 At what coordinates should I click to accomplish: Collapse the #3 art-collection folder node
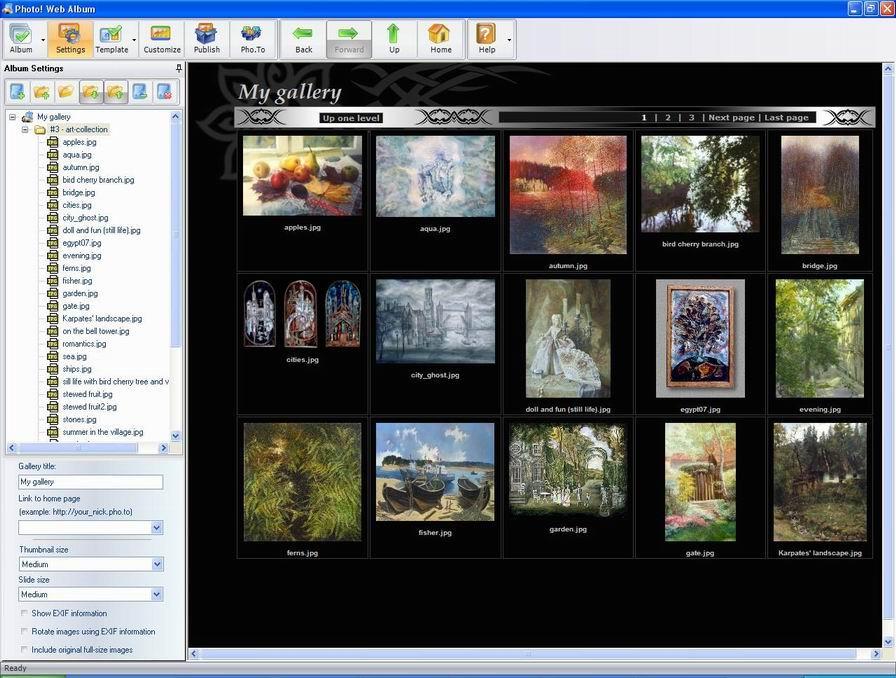point(25,130)
